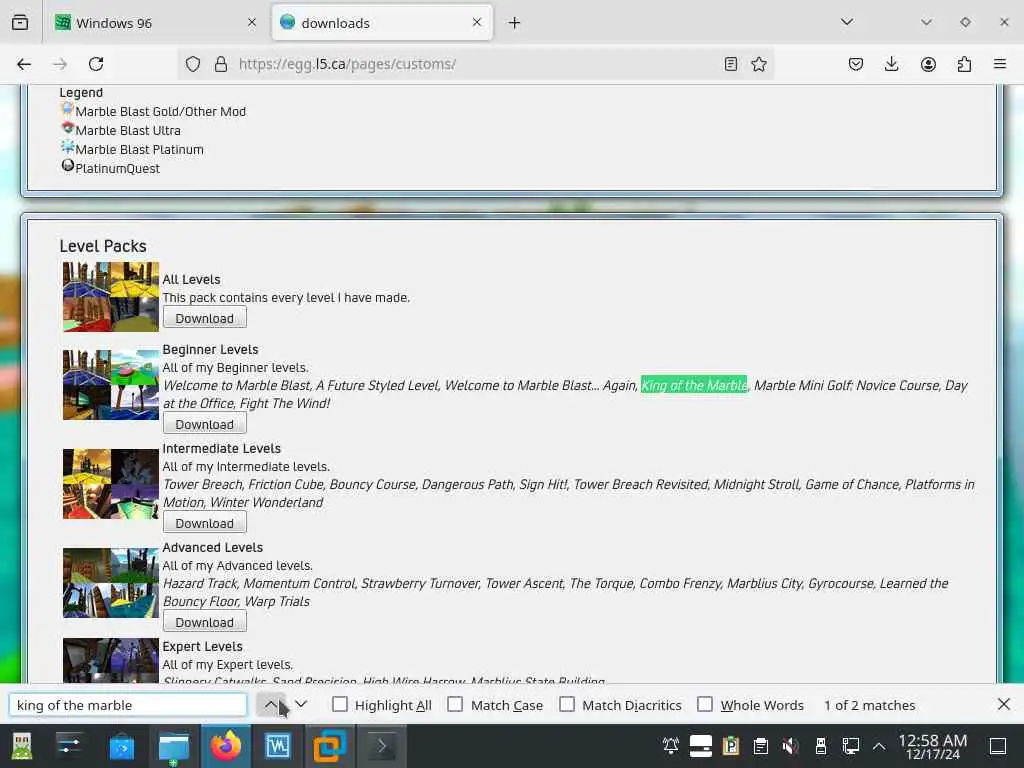Show site security lock information
This screenshot has width=1024, height=768.
(x=221, y=64)
